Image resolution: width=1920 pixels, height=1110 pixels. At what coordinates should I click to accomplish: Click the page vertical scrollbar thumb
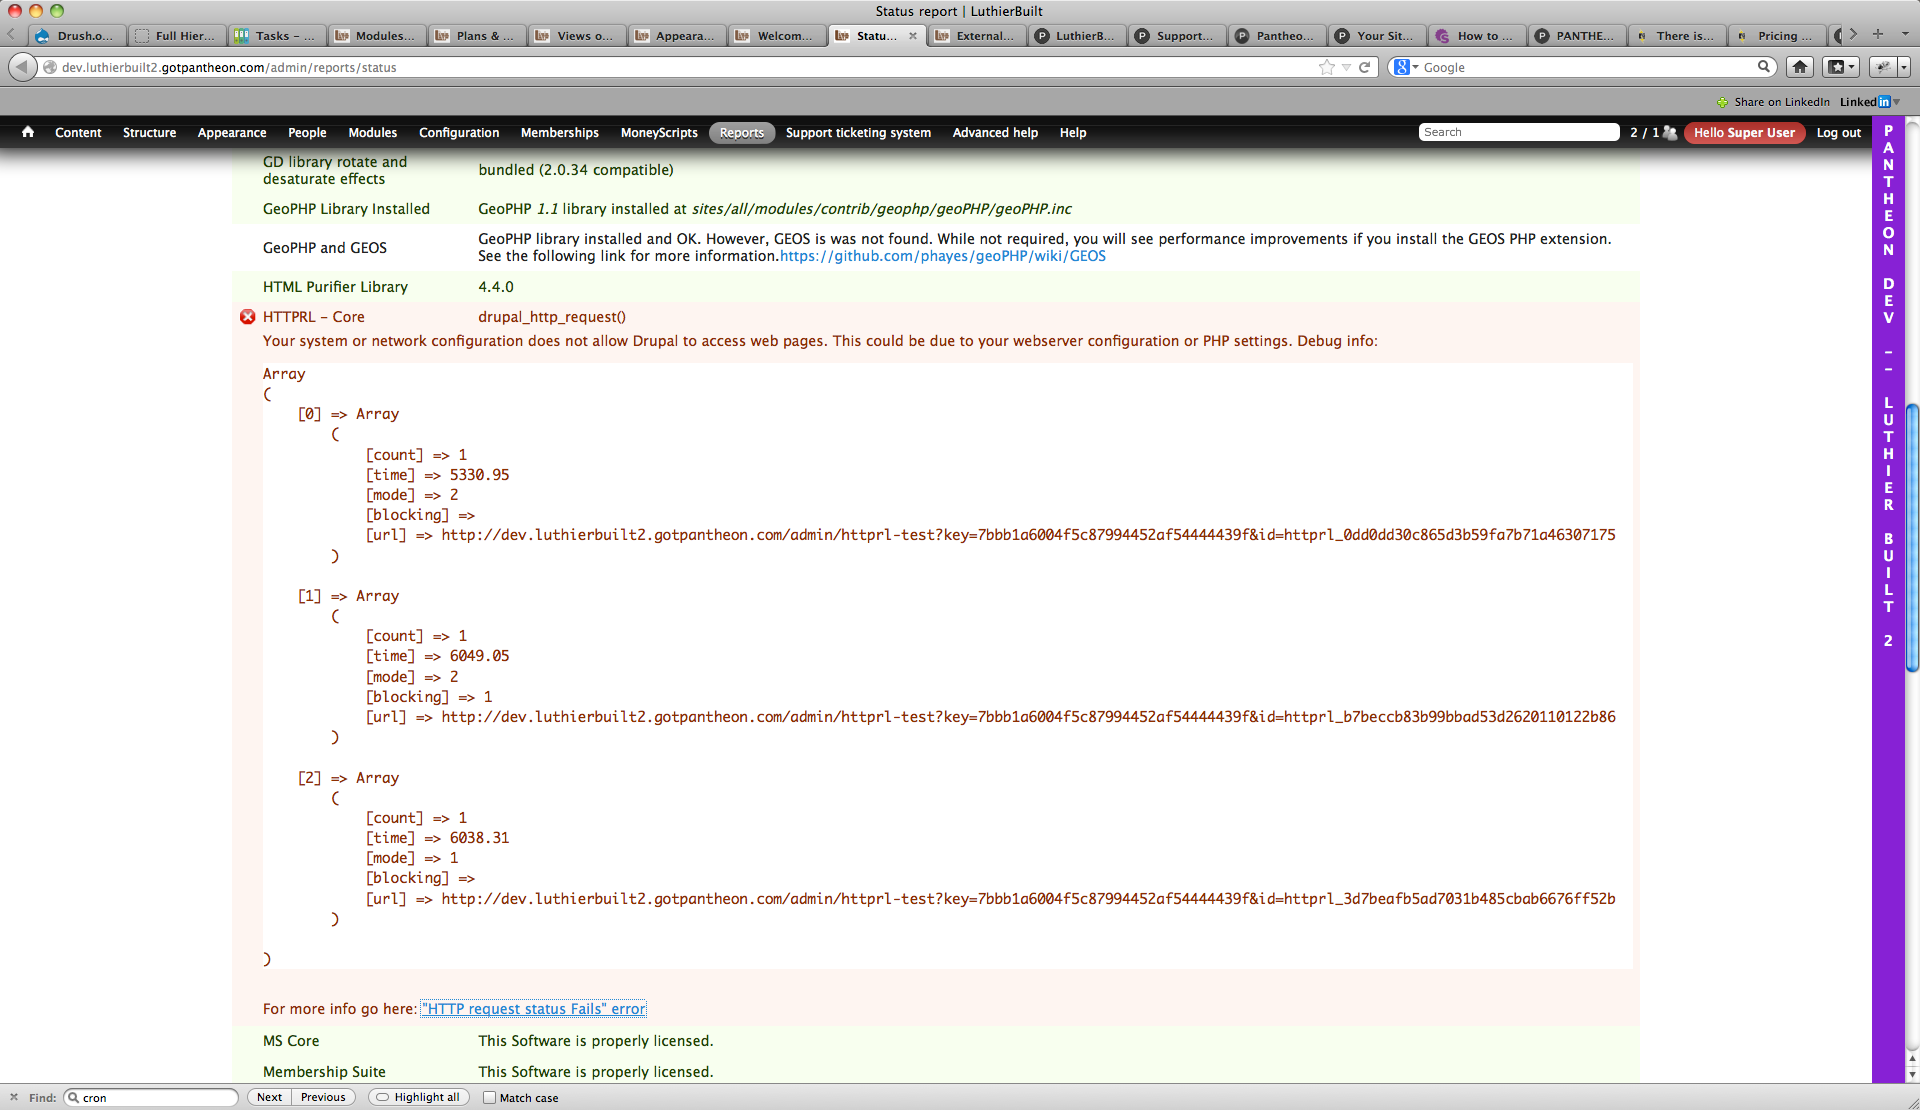coord(1912,537)
